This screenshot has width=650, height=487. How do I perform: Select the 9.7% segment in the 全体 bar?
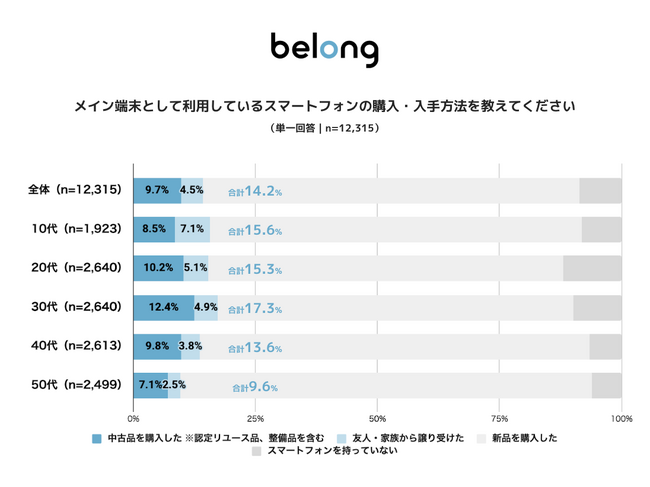coord(157,190)
